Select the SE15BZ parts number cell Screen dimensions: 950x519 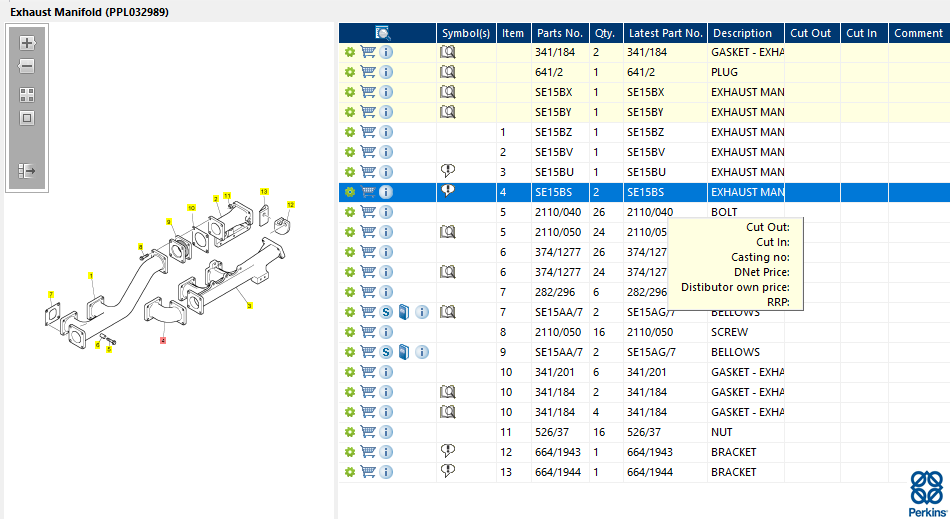(x=560, y=132)
